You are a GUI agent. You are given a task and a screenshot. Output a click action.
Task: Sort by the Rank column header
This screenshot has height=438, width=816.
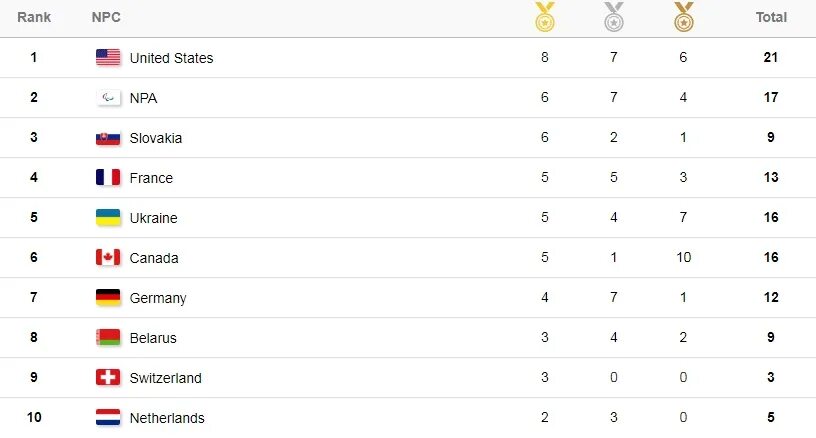click(x=34, y=17)
